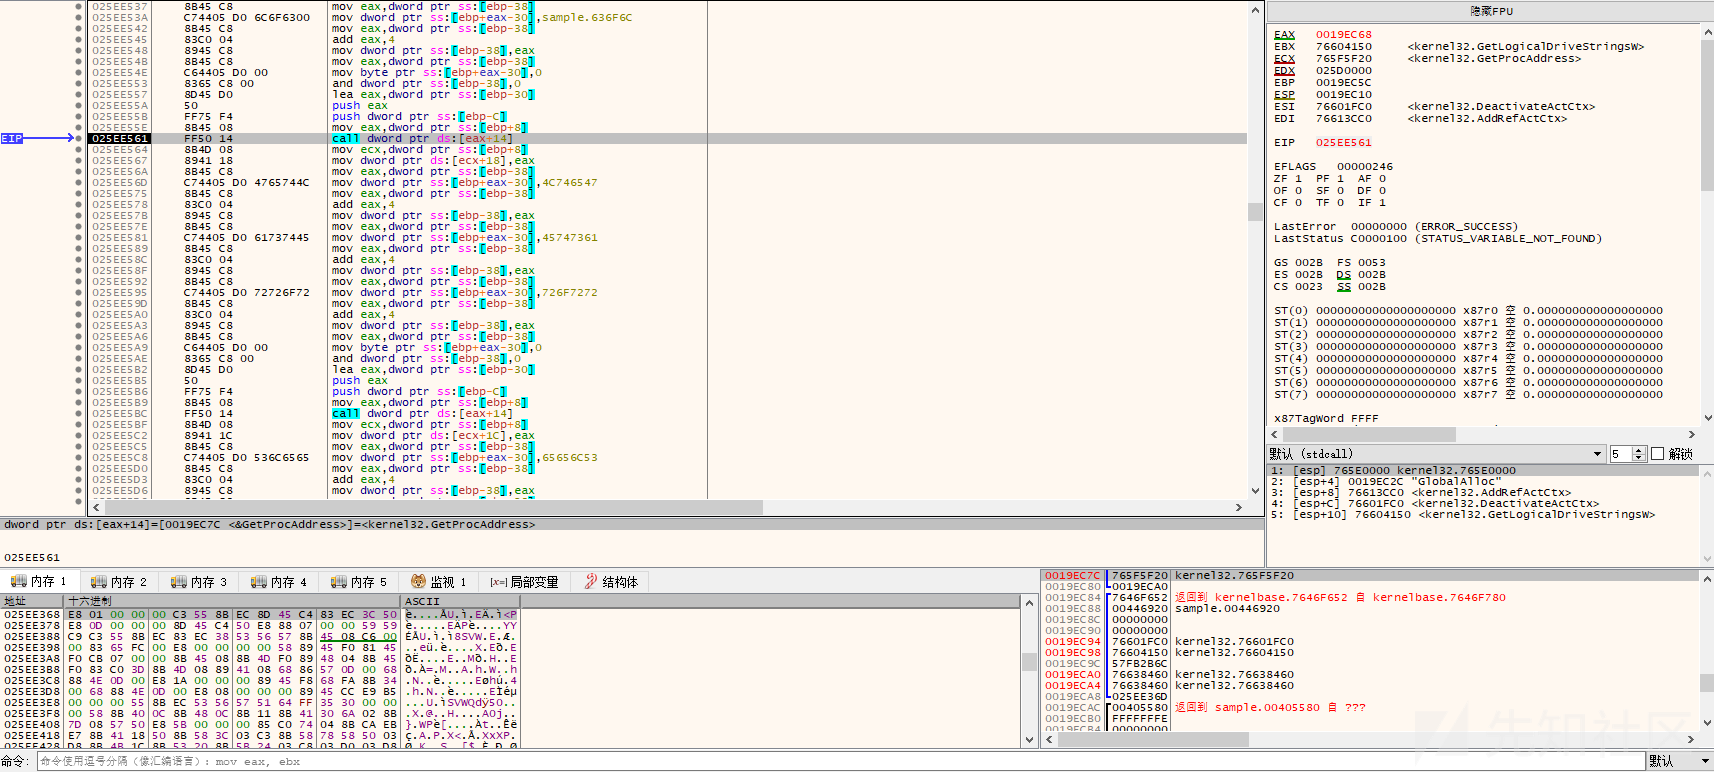Click the ECX register value 765F5F20
The image size is (1714, 772).
pos(1343,59)
